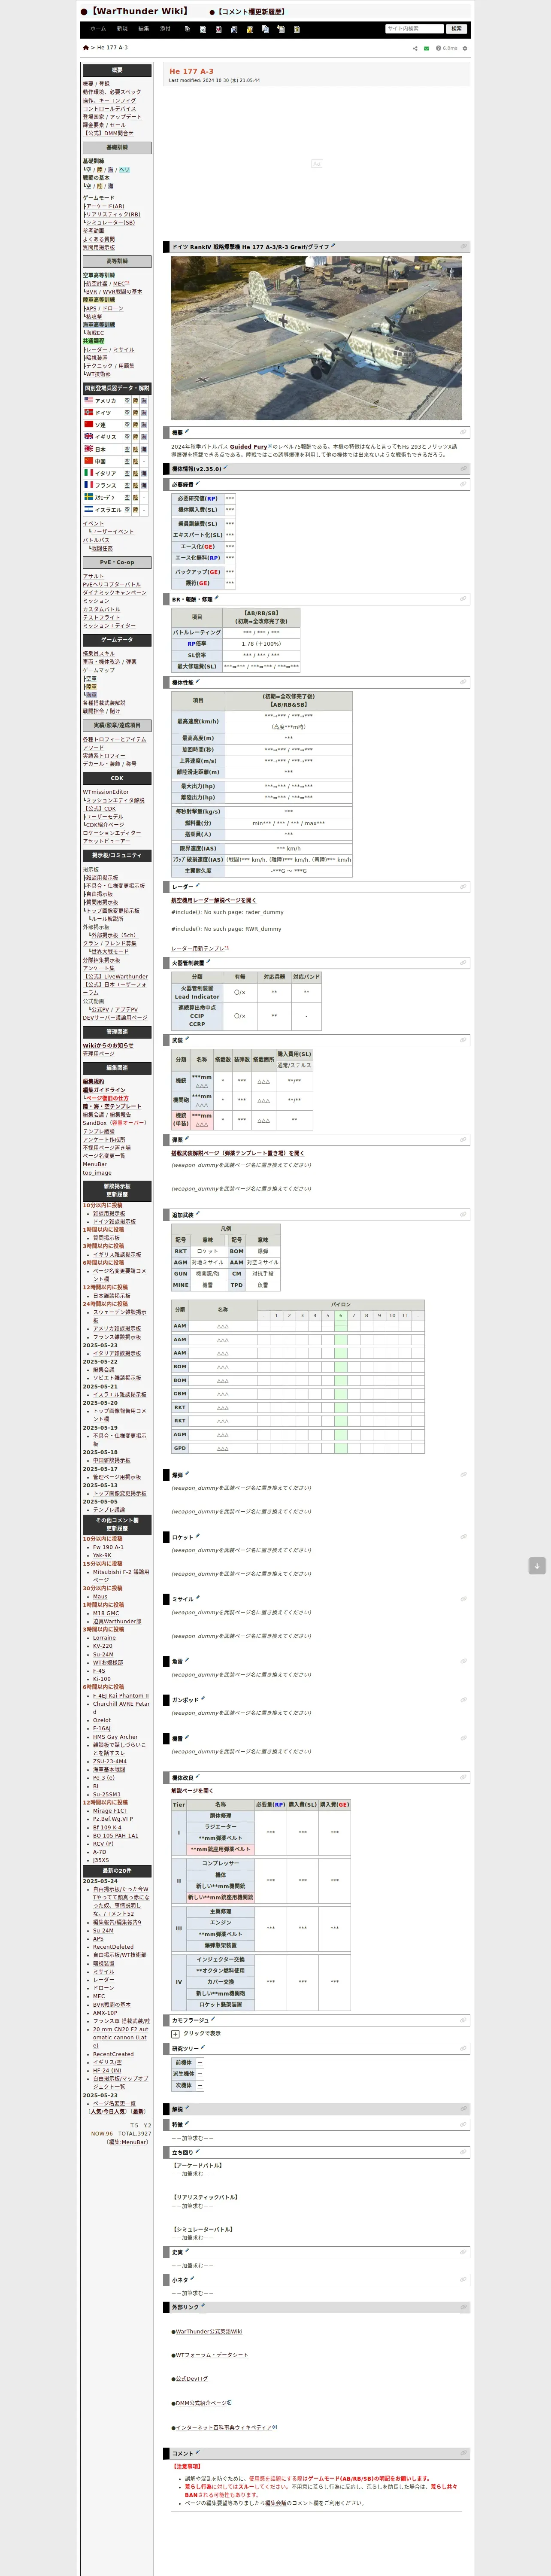Viewport: 551px width, 2576px height.
Task: Click edit pencil next to 機体改良 heading
Action: (x=197, y=1776)
